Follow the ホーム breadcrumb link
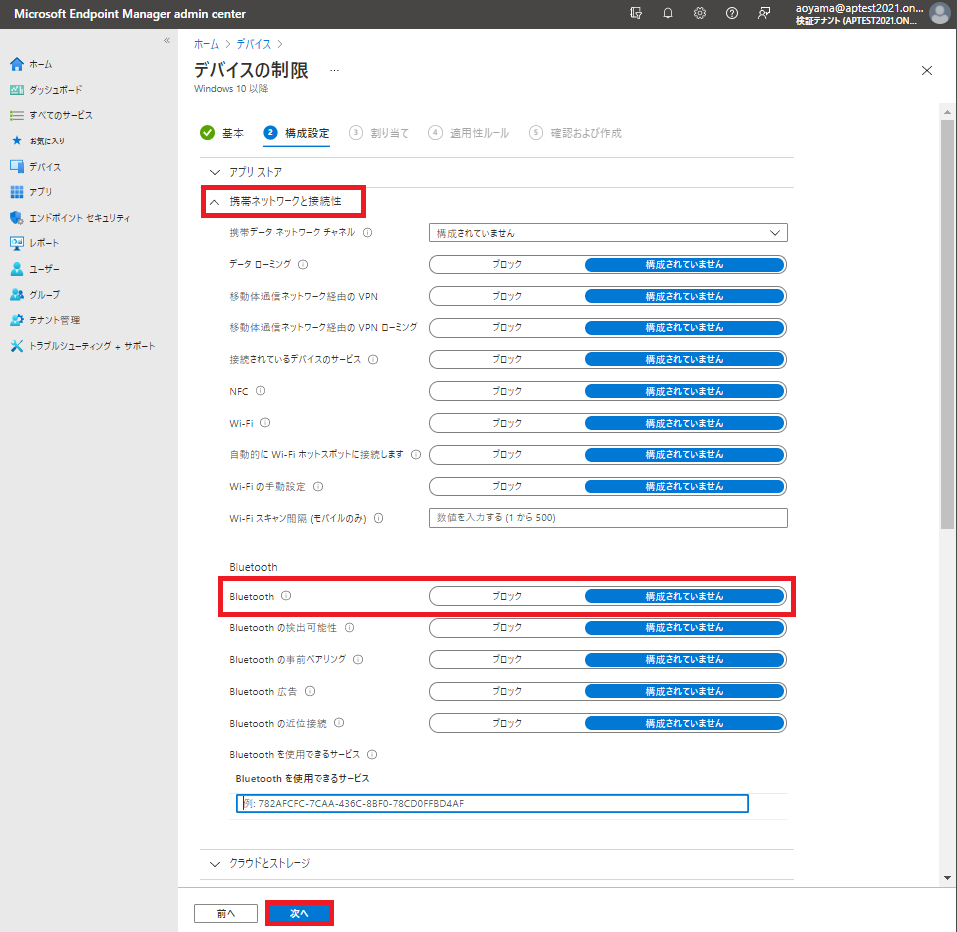 point(206,44)
